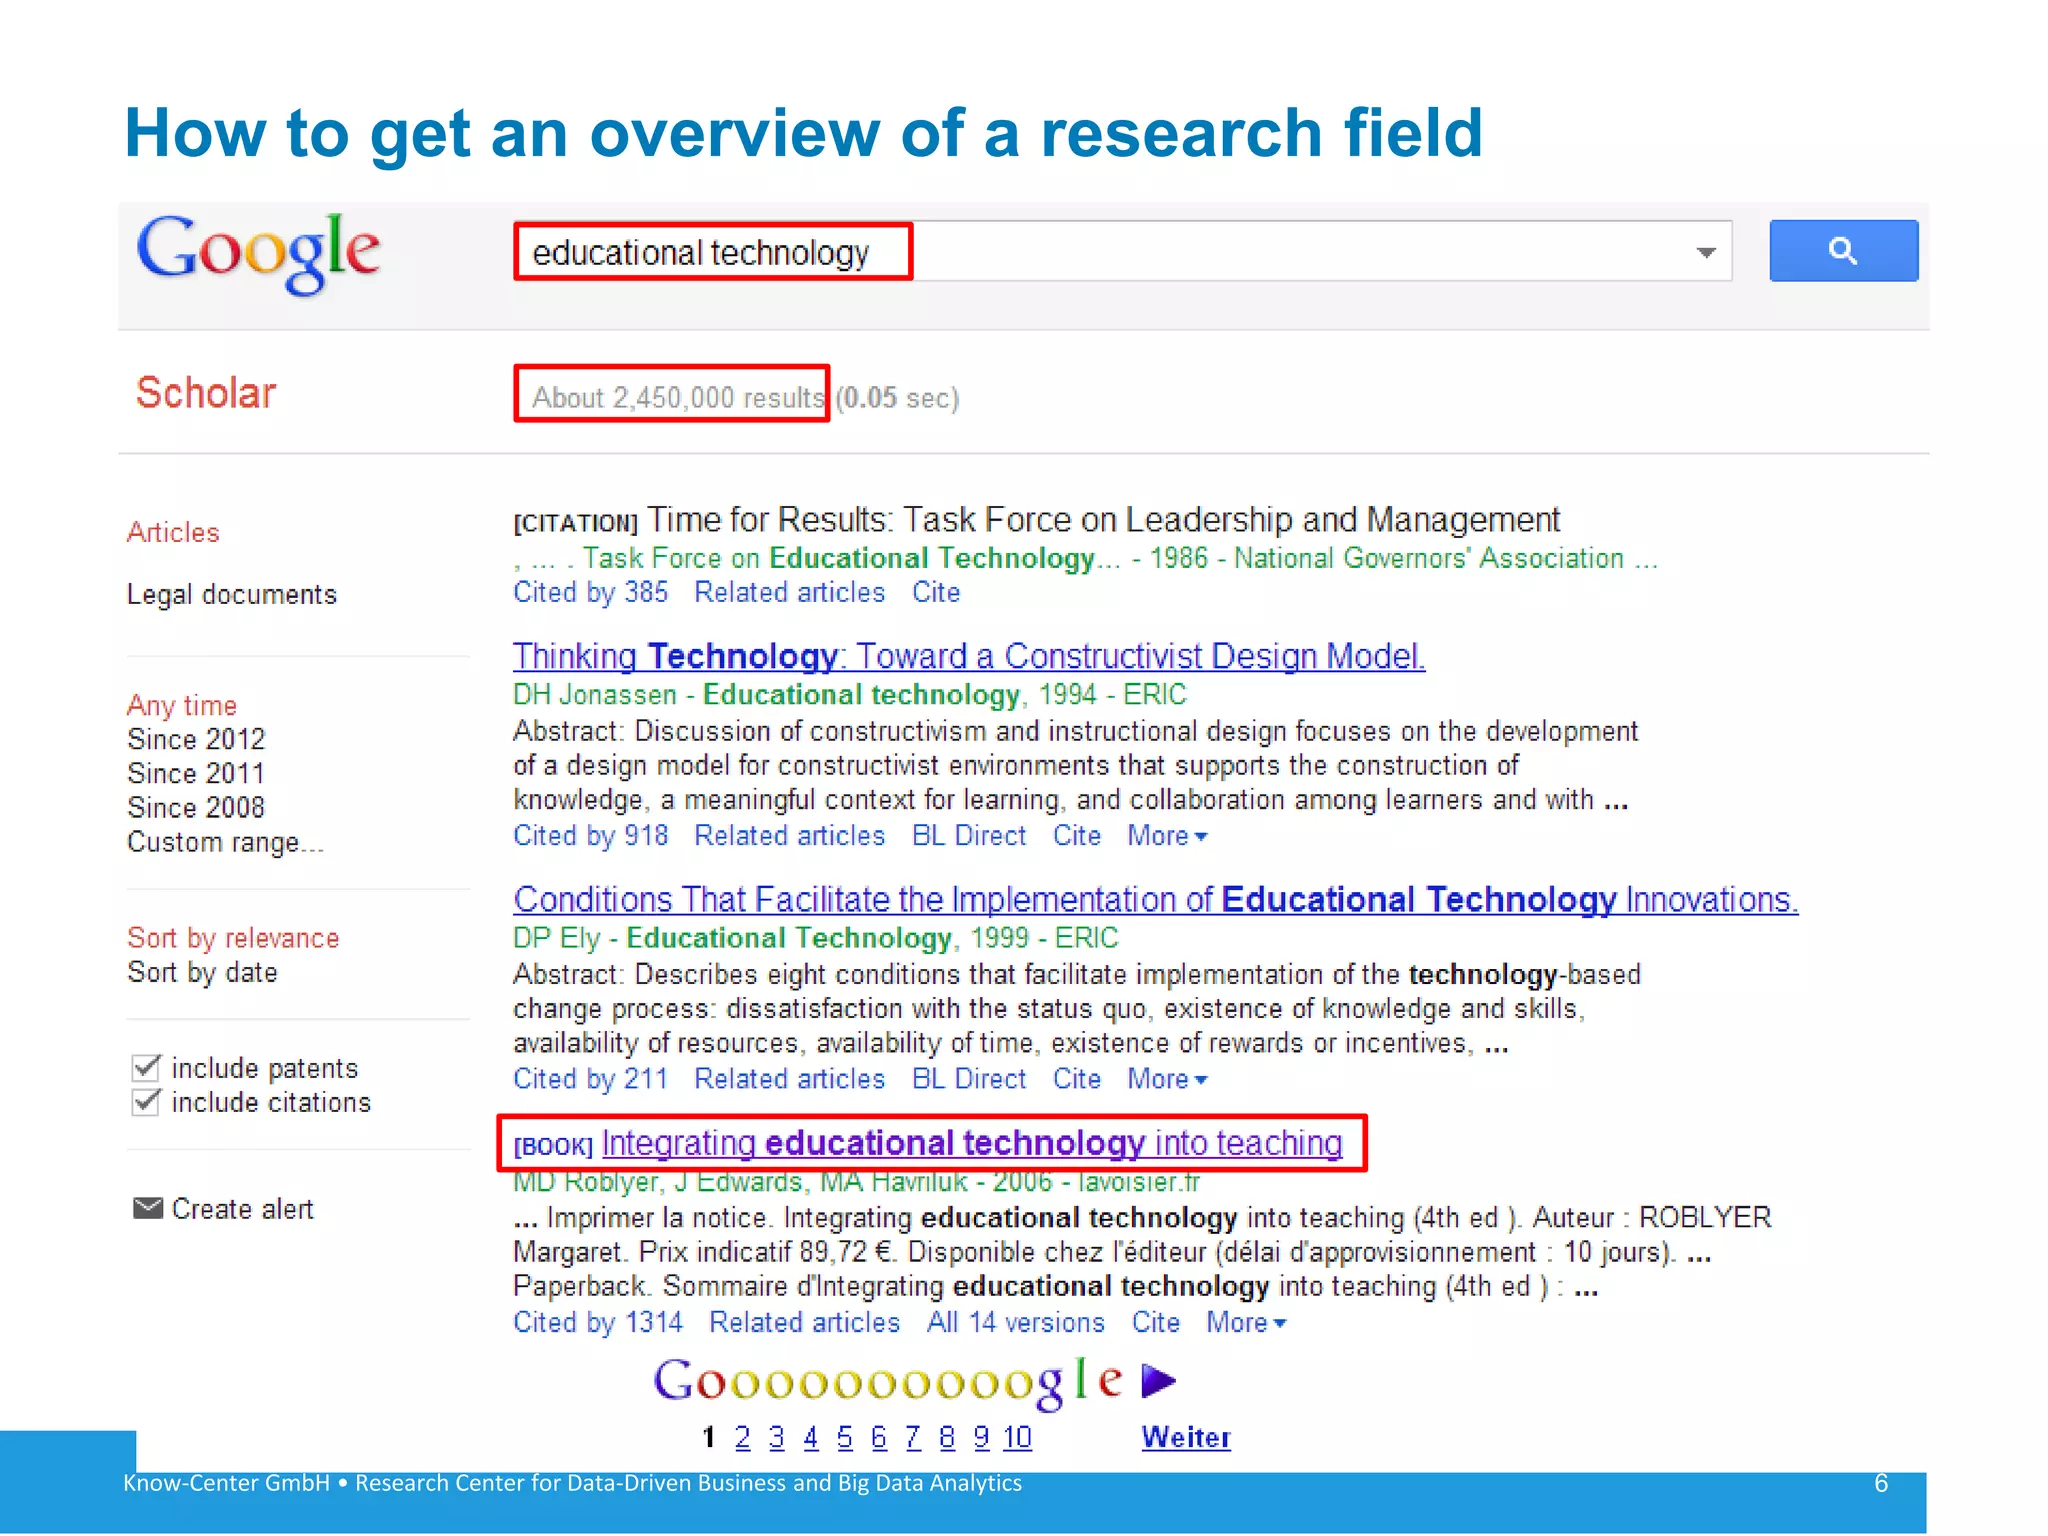Click into the educational technology search field
This screenshot has width=2048, height=1536.
click(1122, 251)
